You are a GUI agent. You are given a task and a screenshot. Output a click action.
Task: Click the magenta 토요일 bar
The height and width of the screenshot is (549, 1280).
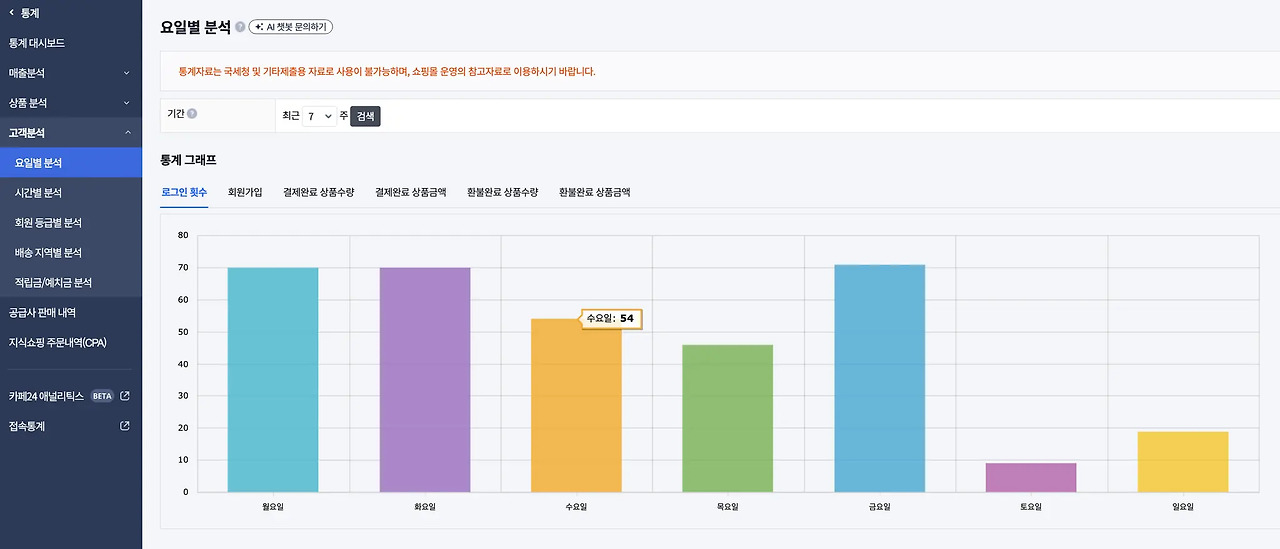pyautogui.click(x=1031, y=478)
